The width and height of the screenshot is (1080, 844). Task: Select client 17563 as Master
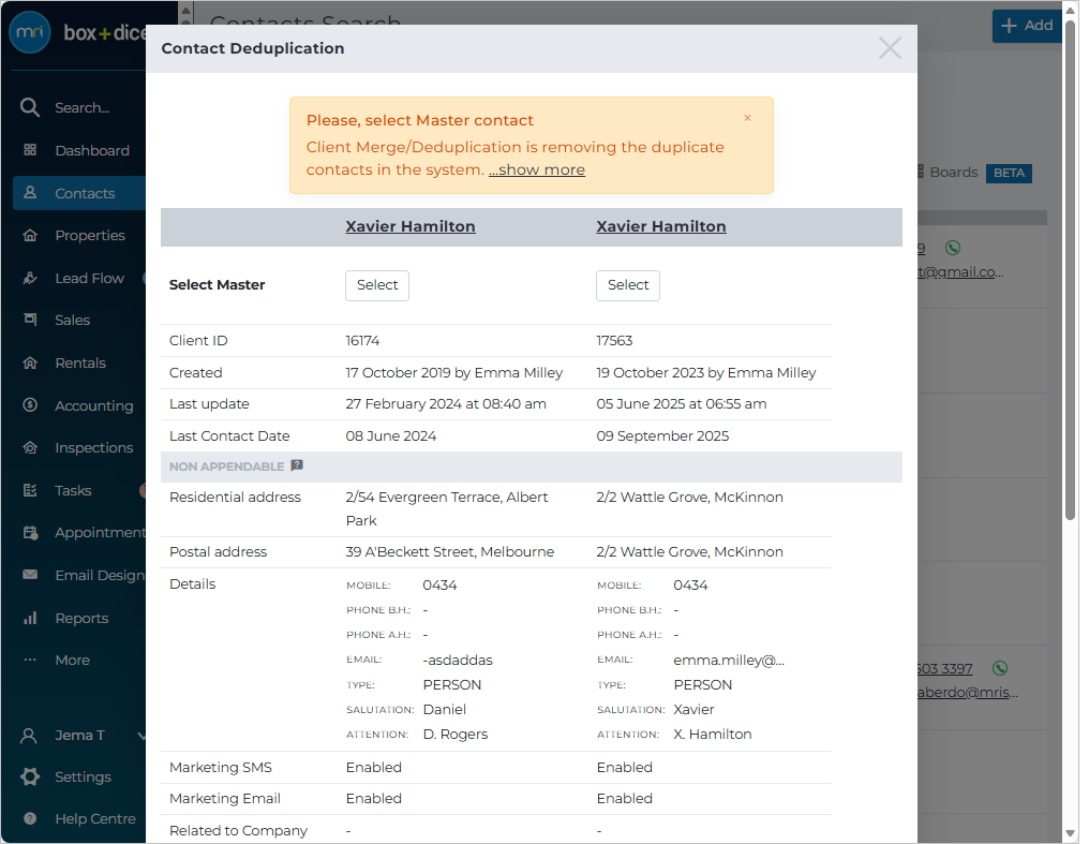click(627, 285)
